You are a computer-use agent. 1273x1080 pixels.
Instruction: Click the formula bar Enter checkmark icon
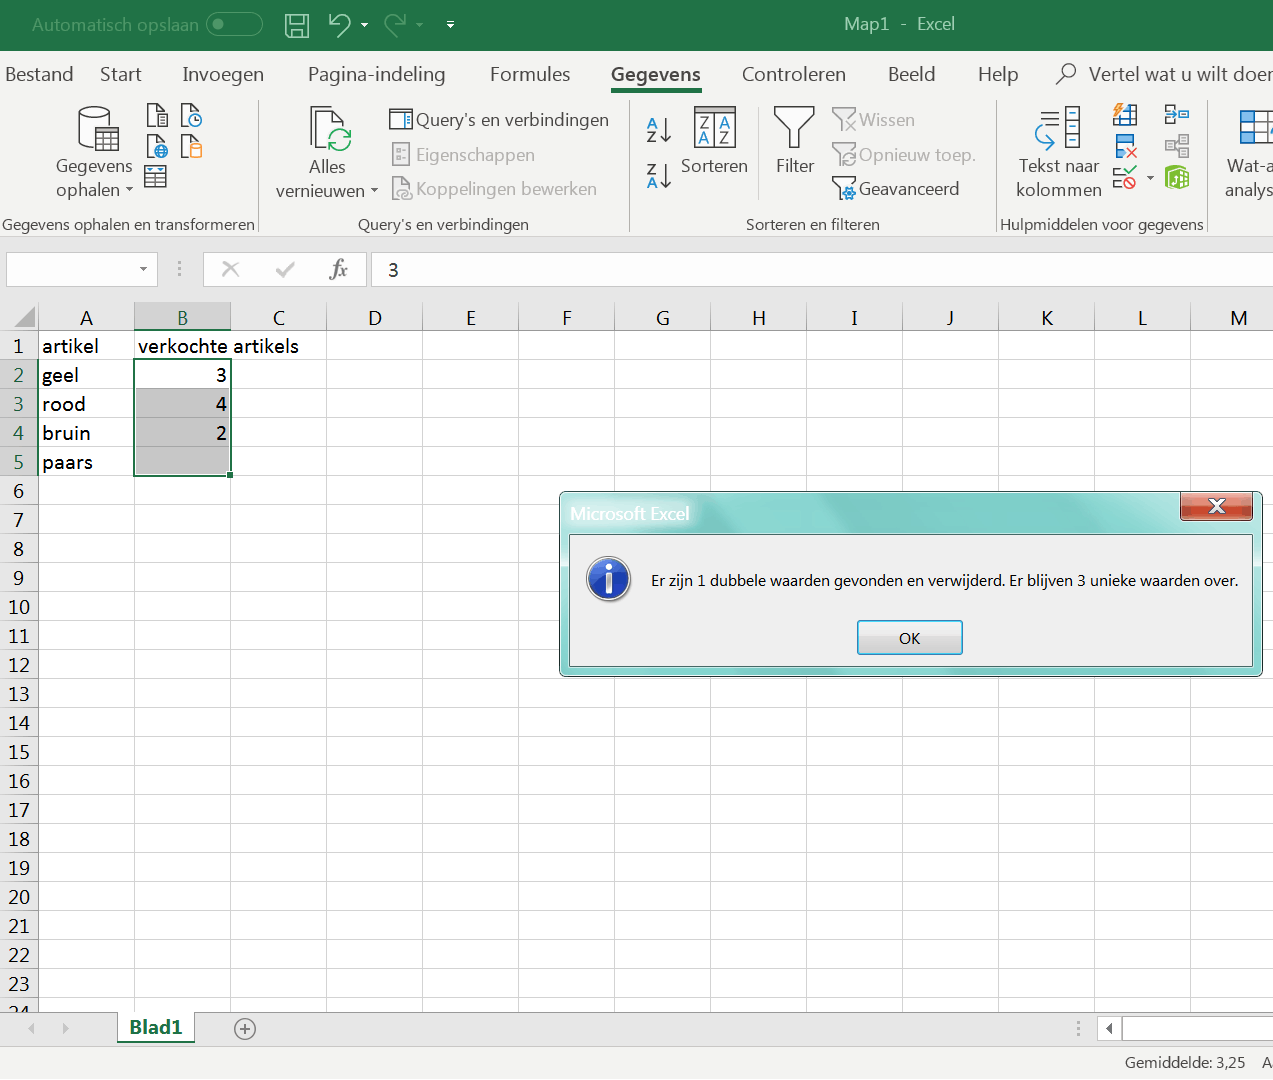tap(285, 269)
